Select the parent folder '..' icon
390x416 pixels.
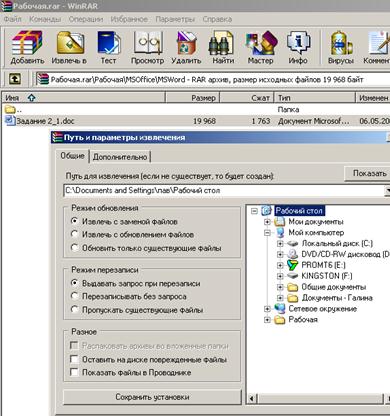click(x=10, y=109)
